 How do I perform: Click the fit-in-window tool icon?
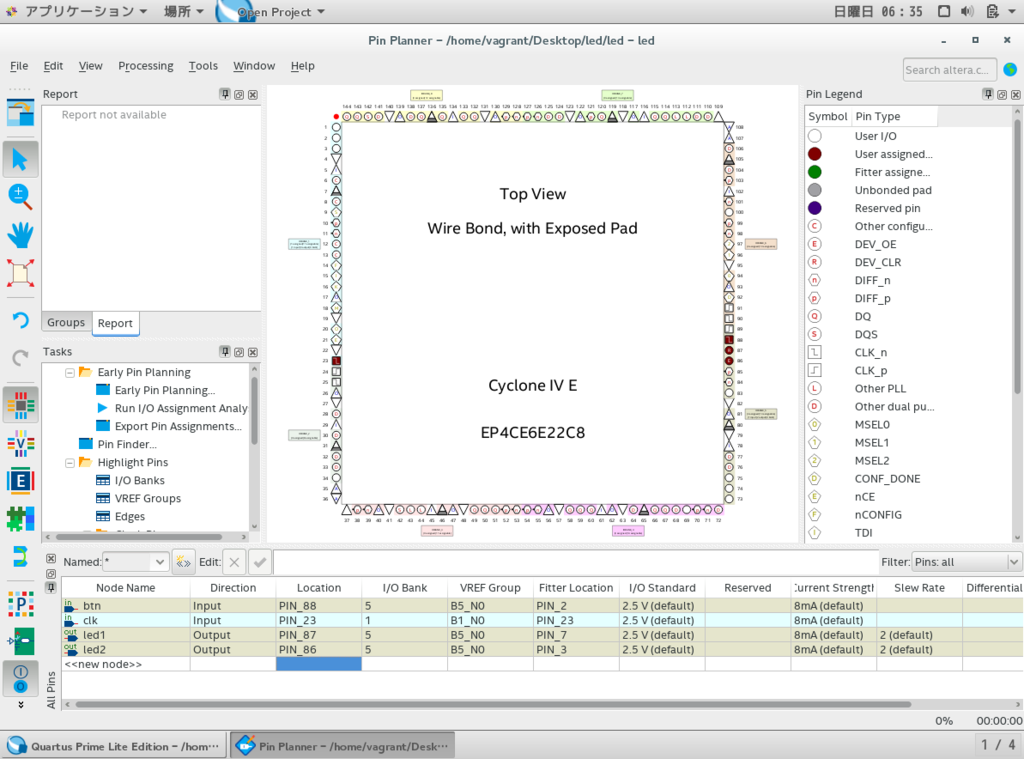click(20, 273)
